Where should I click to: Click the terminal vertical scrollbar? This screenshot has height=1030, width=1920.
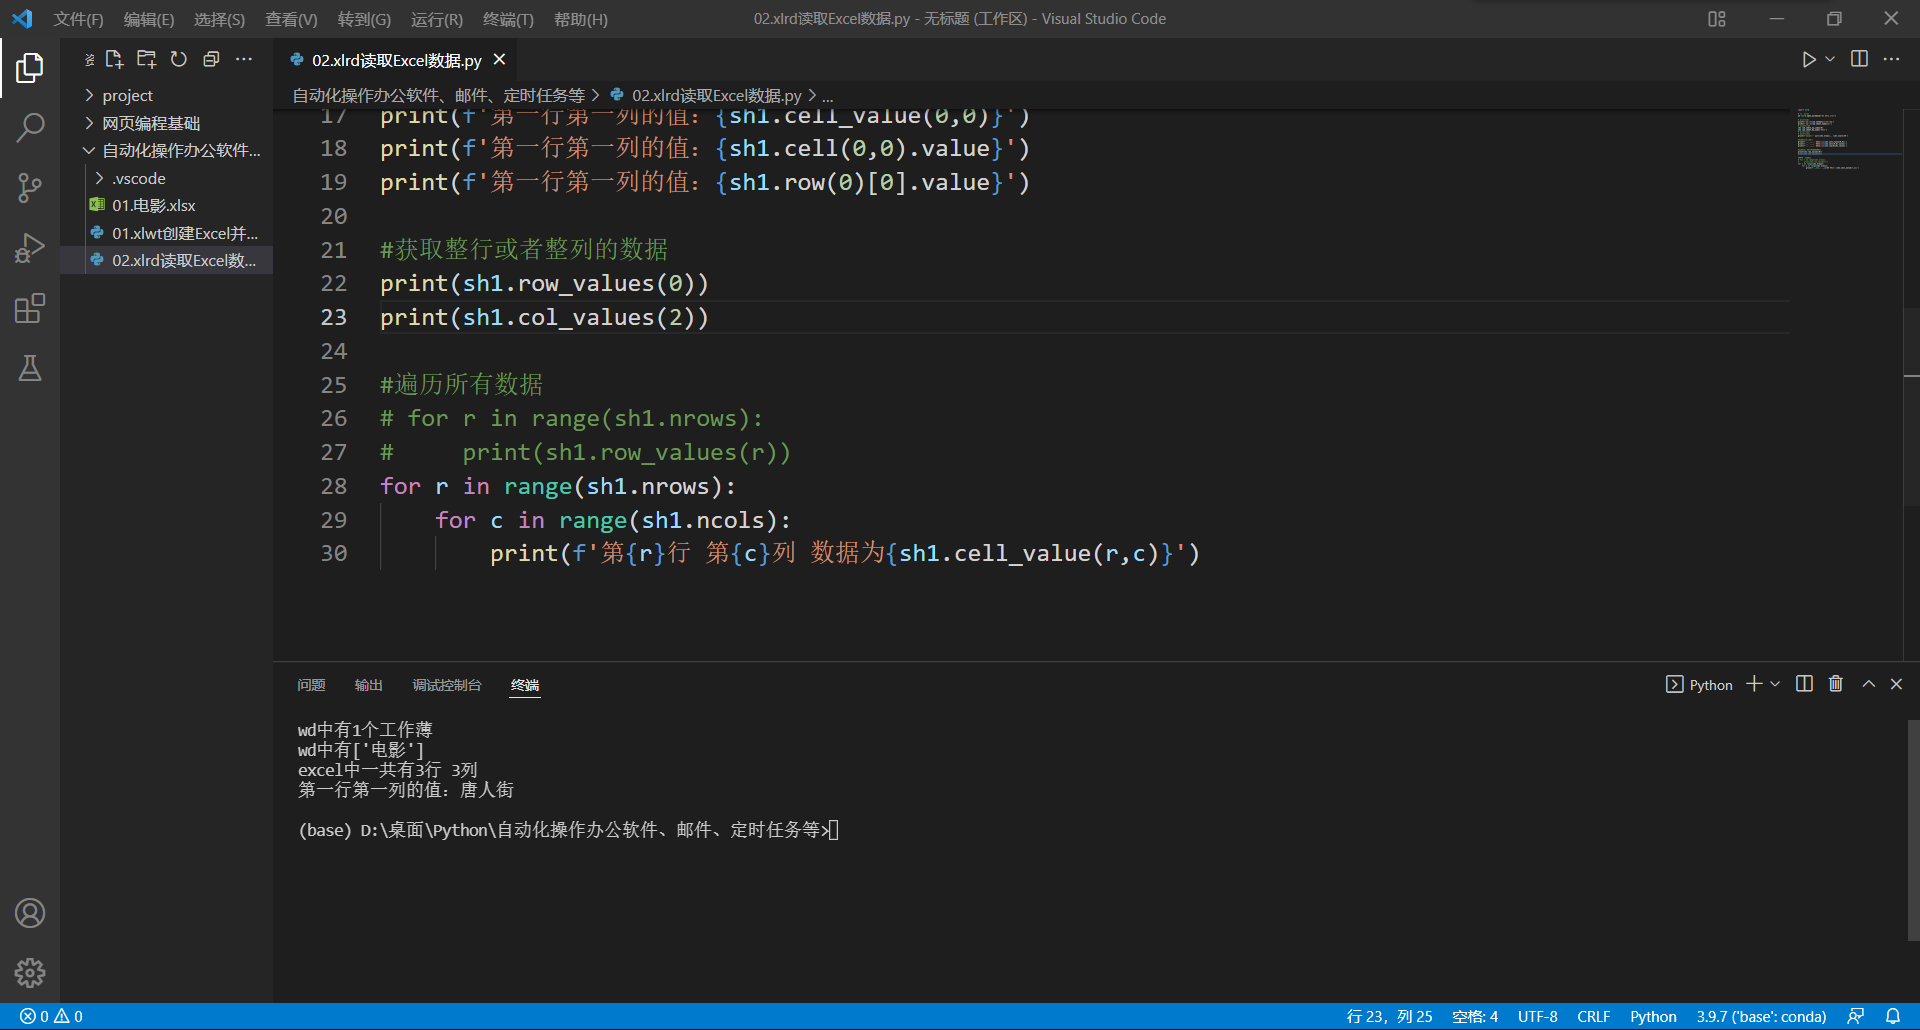pos(1912,830)
